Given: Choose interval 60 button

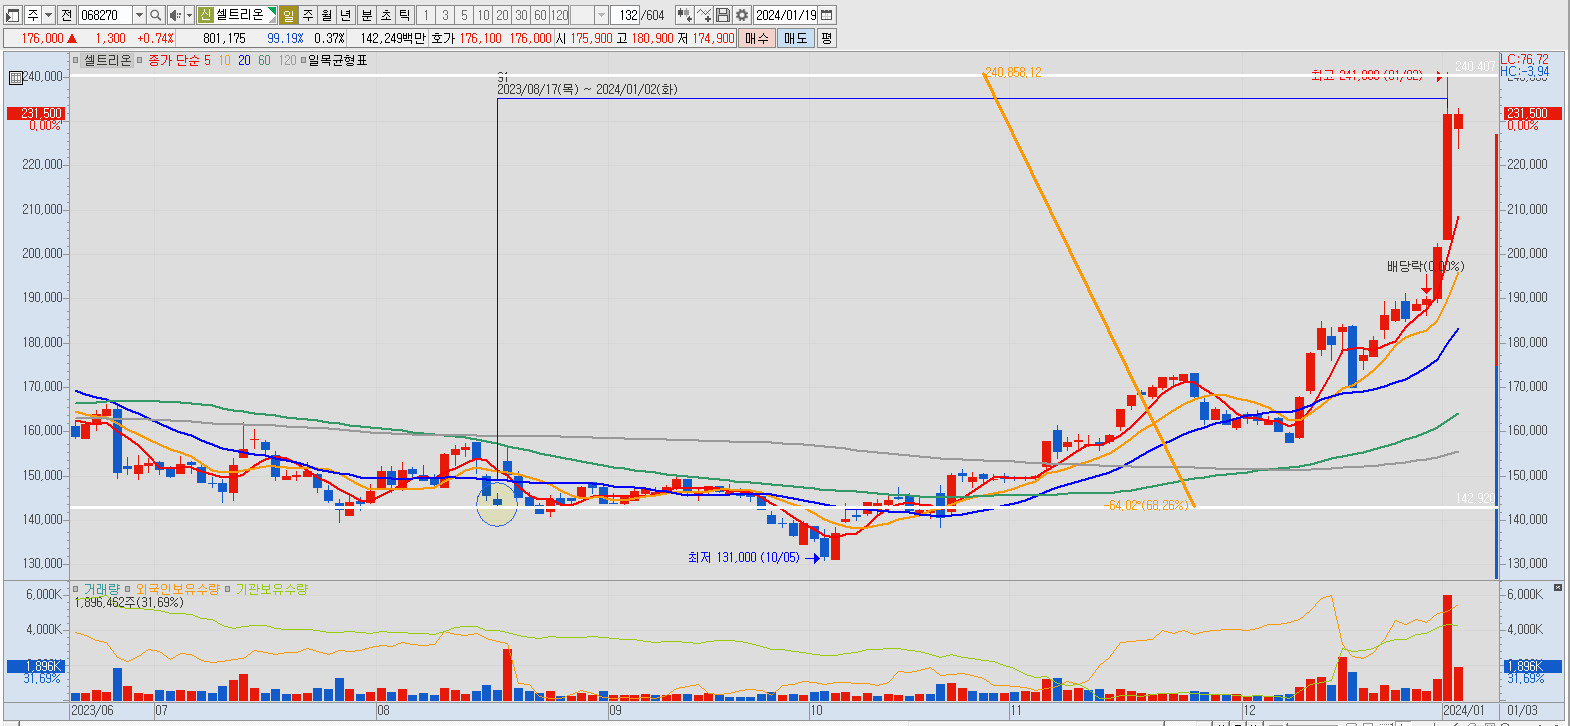Looking at the screenshot, I should [540, 15].
